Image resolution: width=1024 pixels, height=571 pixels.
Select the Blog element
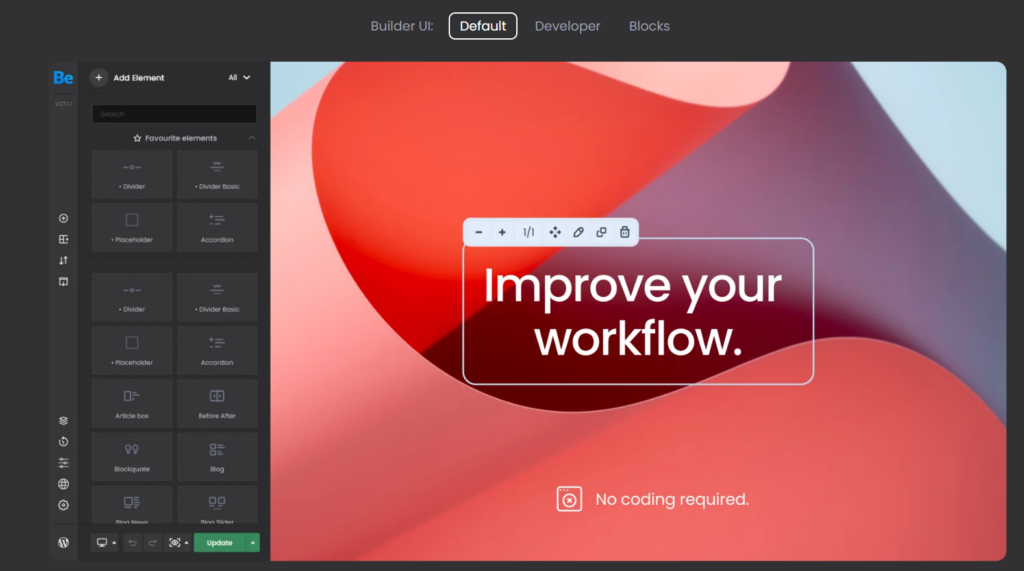(x=217, y=457)
